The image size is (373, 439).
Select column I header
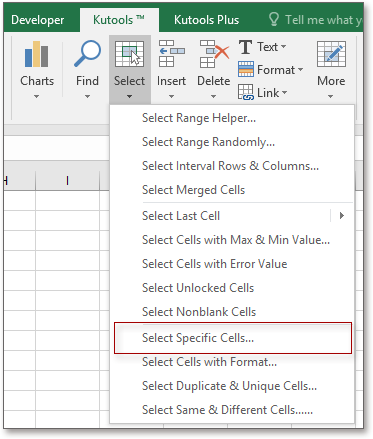point(68,181)
